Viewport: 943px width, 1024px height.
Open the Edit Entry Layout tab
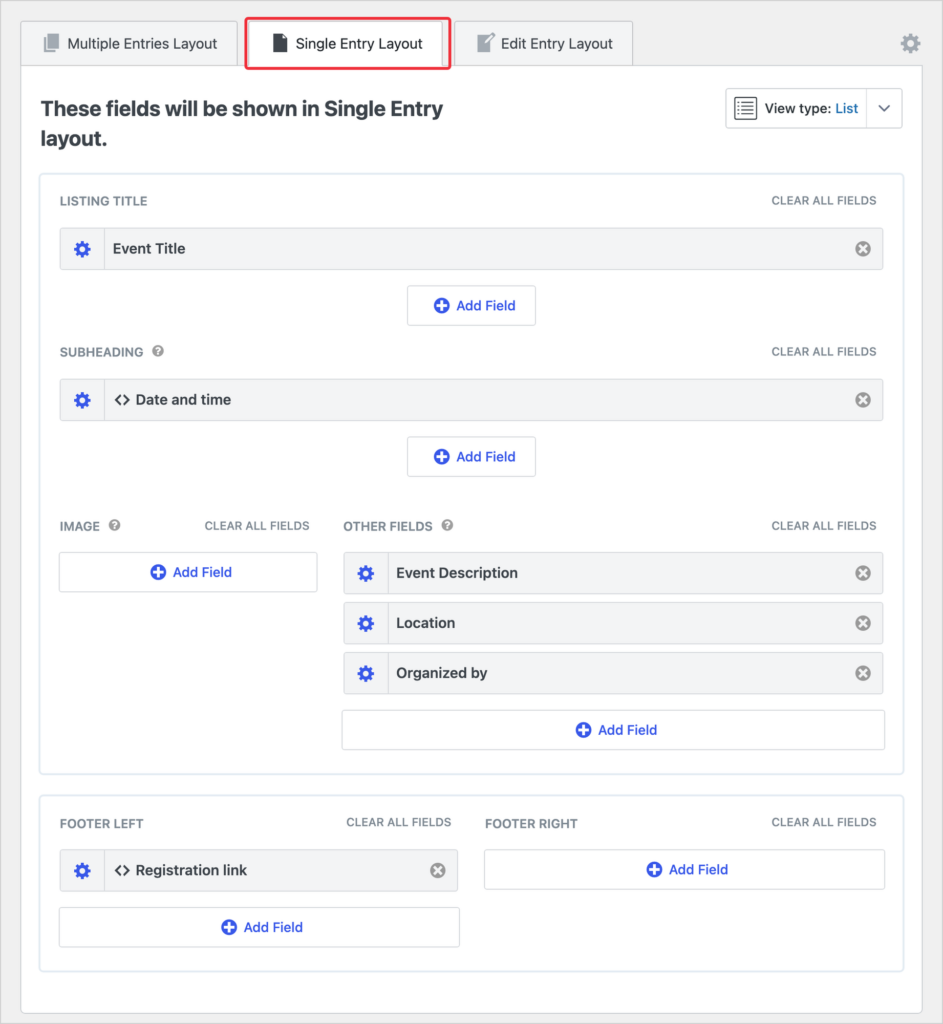543,44
